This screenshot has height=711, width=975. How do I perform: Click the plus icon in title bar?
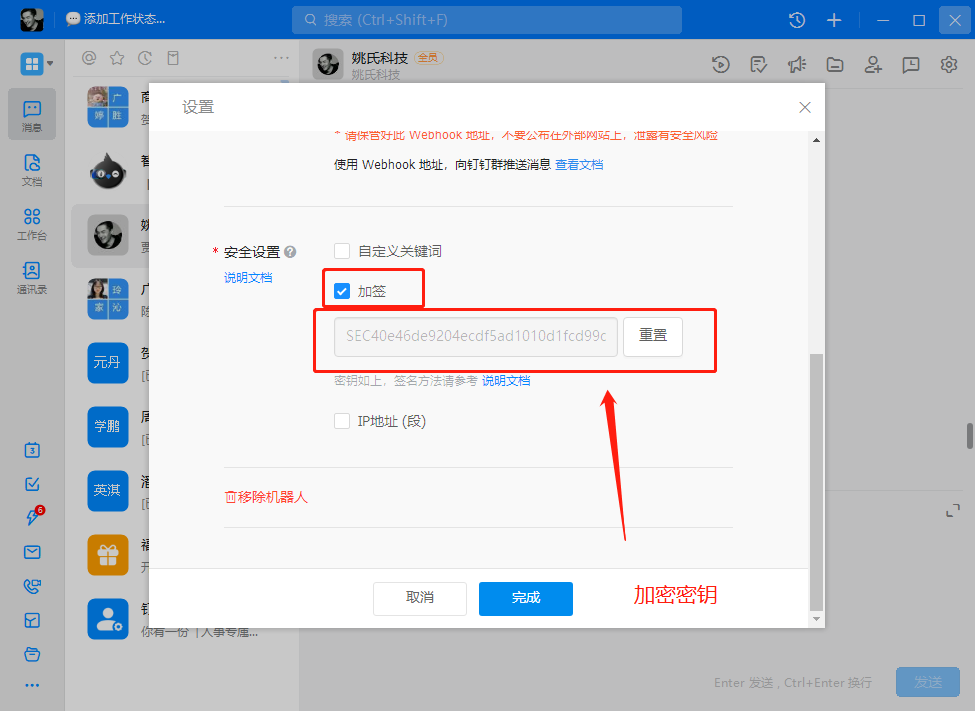point(834,20)
